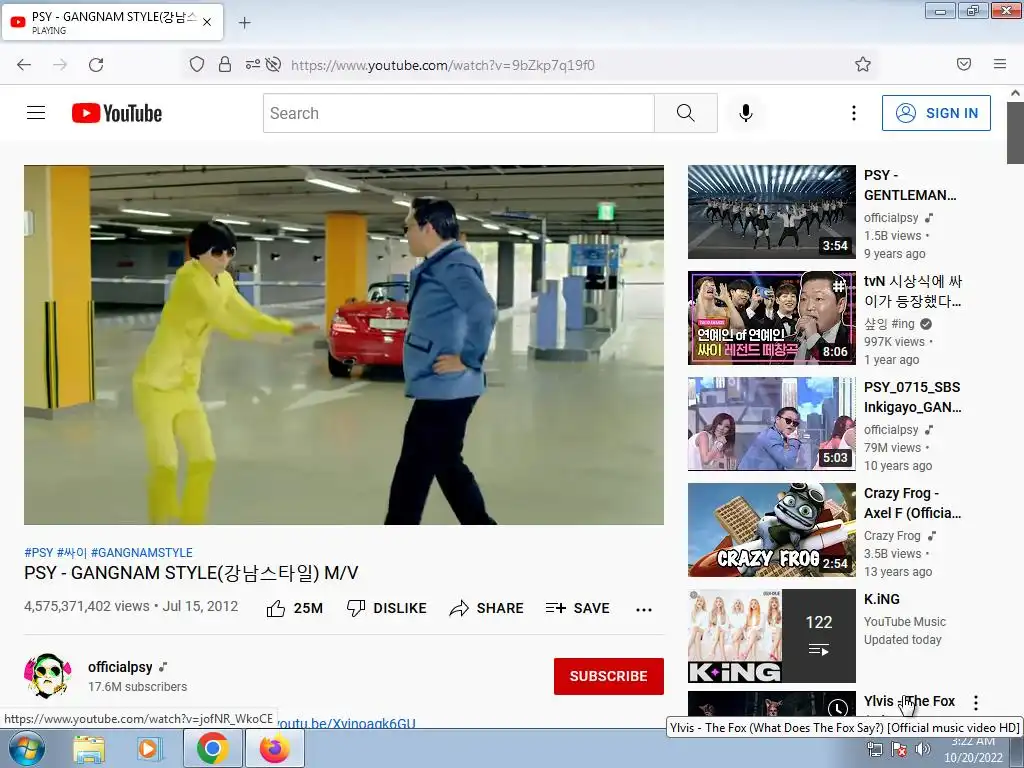This screenshot has height=768, width=1024.
Task: Click the page vertical scrollbar thumb
Action: [x=1015, y=134]
